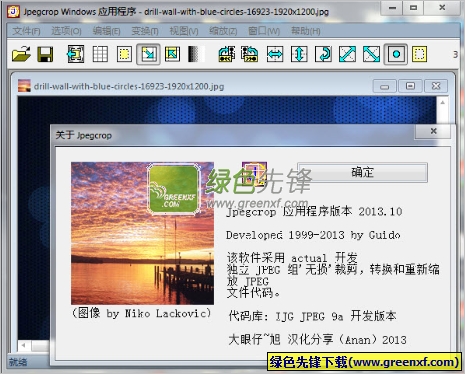
Task: Click the '大眼仔~旭 汉化分享' credit line
Action: click(x=317, y=340)
